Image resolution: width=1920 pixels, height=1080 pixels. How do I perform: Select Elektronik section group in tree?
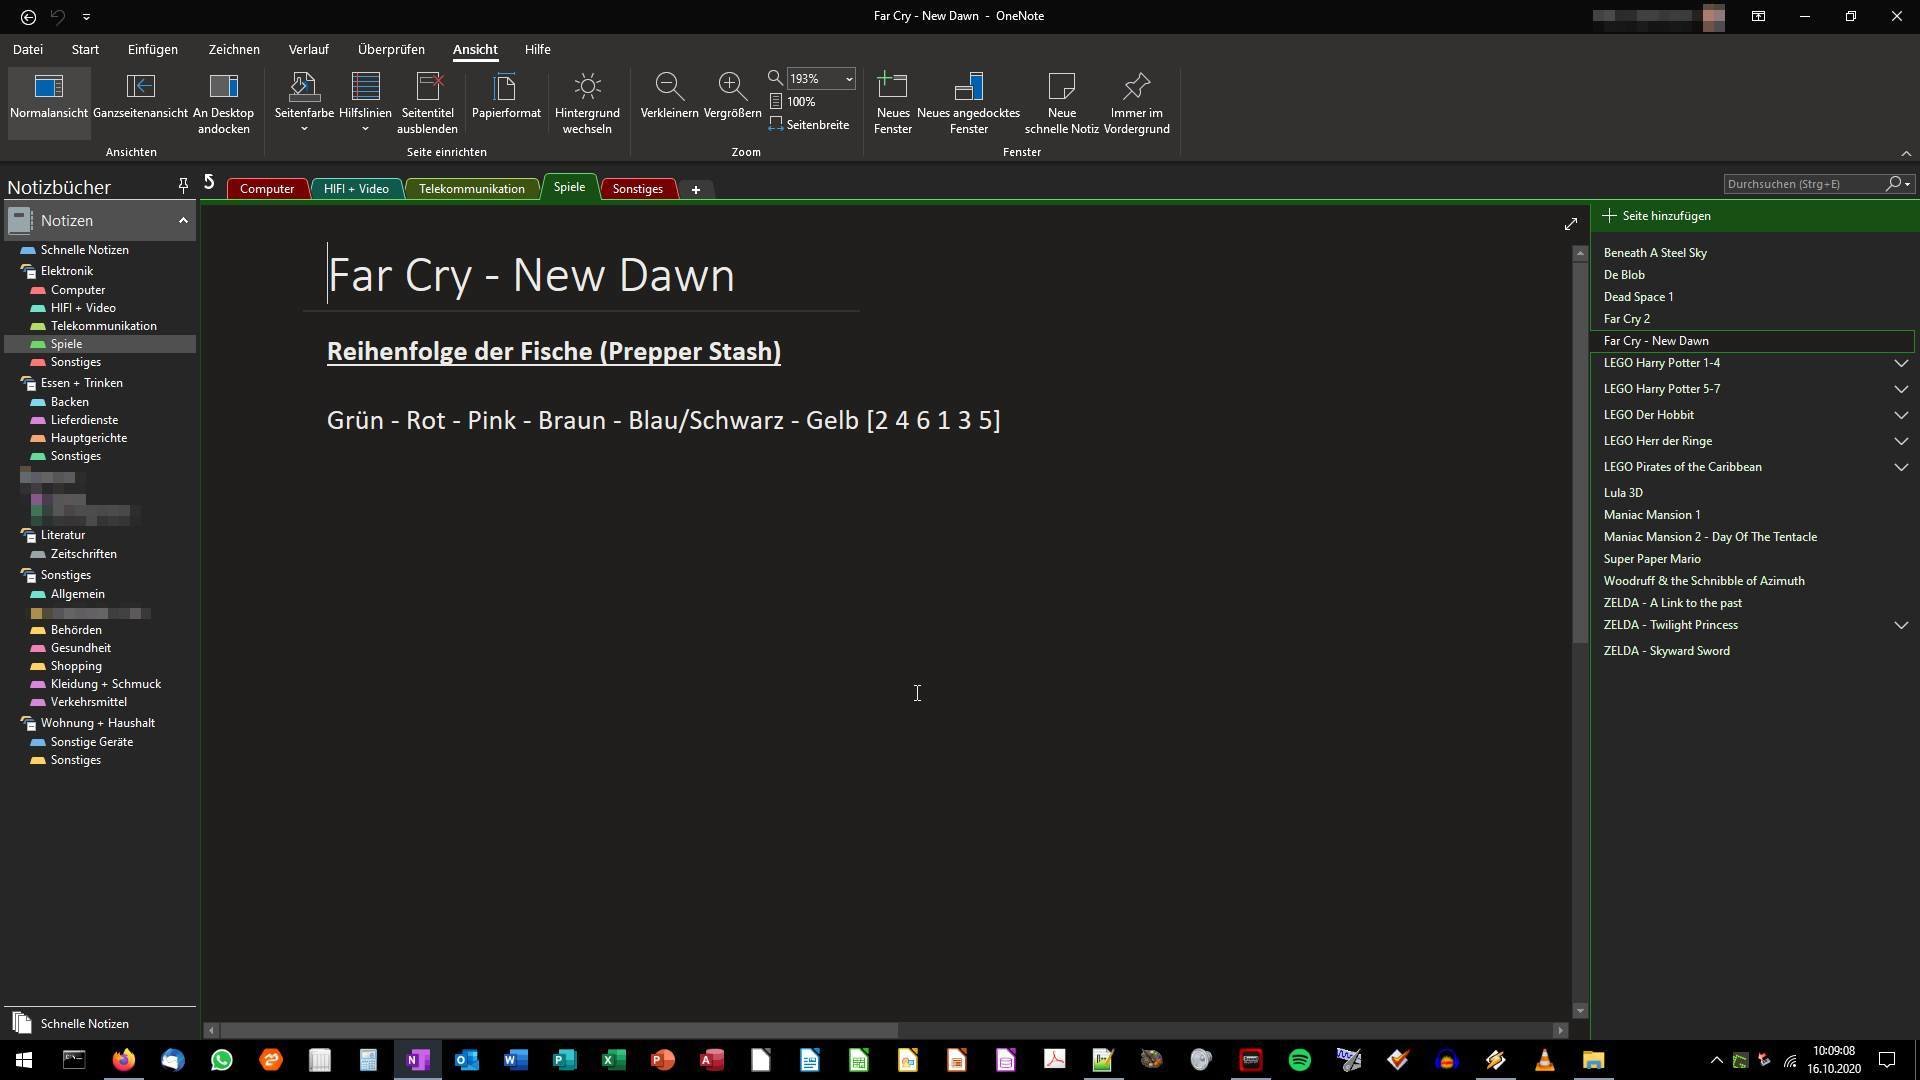66,271
